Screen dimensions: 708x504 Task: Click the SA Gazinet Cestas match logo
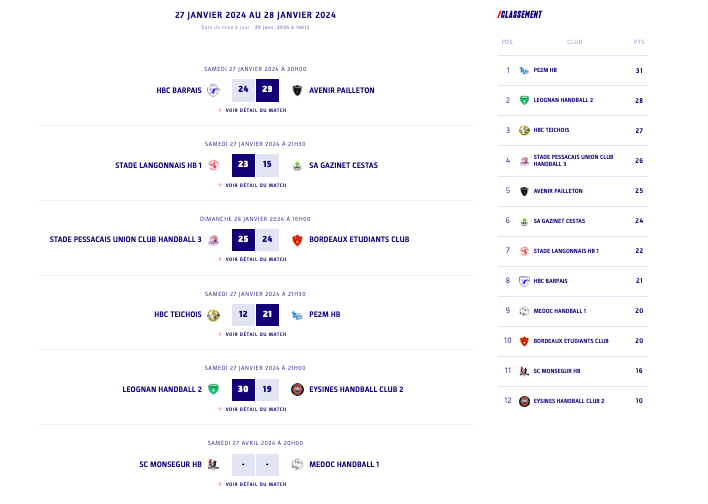coord(297,165)
